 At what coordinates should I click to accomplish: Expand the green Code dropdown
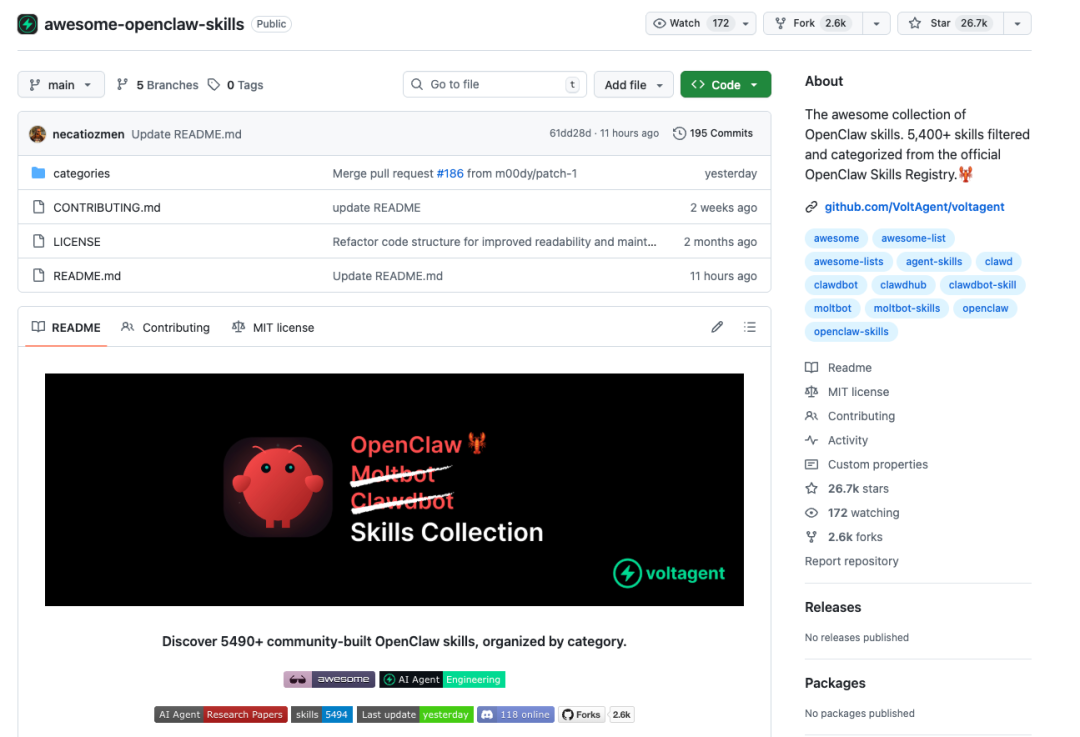725,85
